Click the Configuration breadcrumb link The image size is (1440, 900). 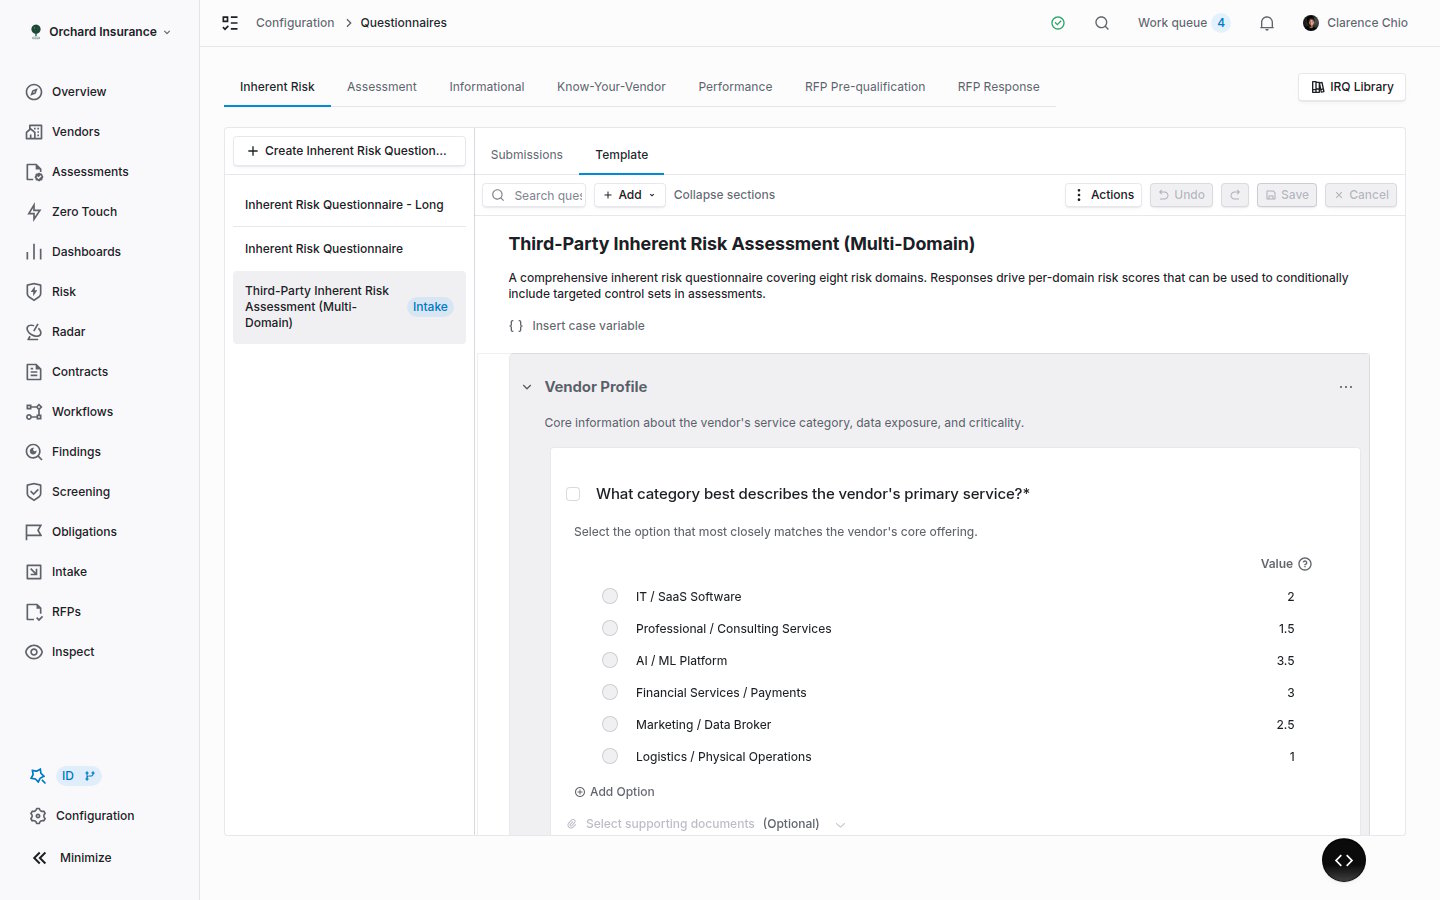click(x=295, y=23)
